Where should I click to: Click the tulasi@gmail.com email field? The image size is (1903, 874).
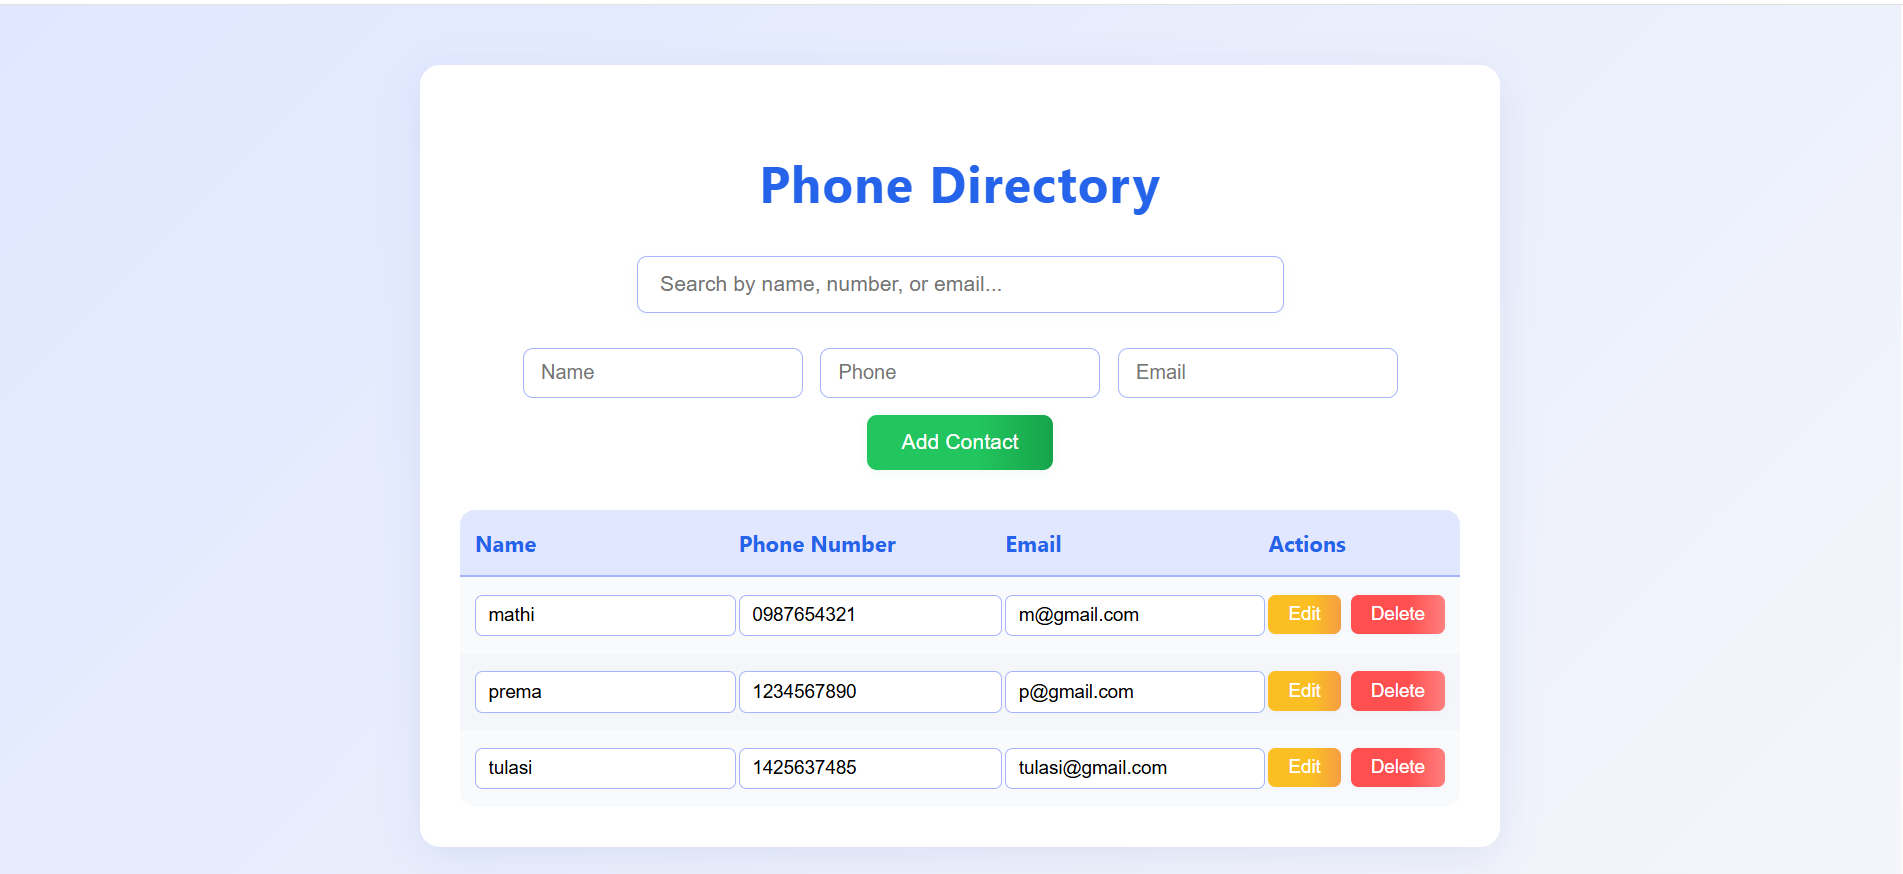1134,768
